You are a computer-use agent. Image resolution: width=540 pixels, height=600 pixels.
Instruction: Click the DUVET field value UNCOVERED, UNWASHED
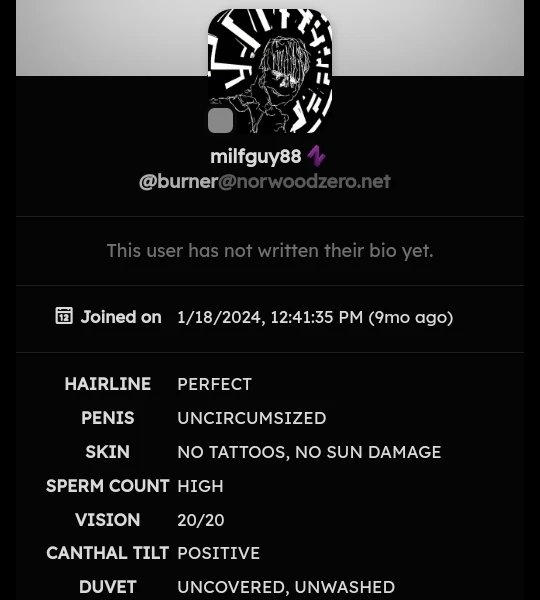[286, 587]
